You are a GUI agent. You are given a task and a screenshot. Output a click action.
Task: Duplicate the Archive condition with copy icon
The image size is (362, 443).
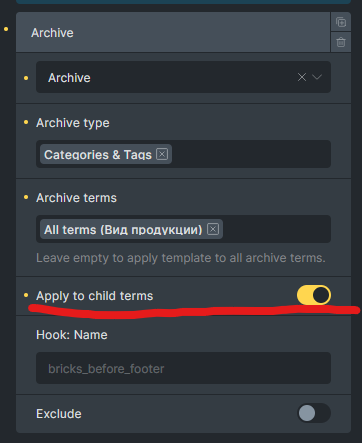(x=341, y=22)
